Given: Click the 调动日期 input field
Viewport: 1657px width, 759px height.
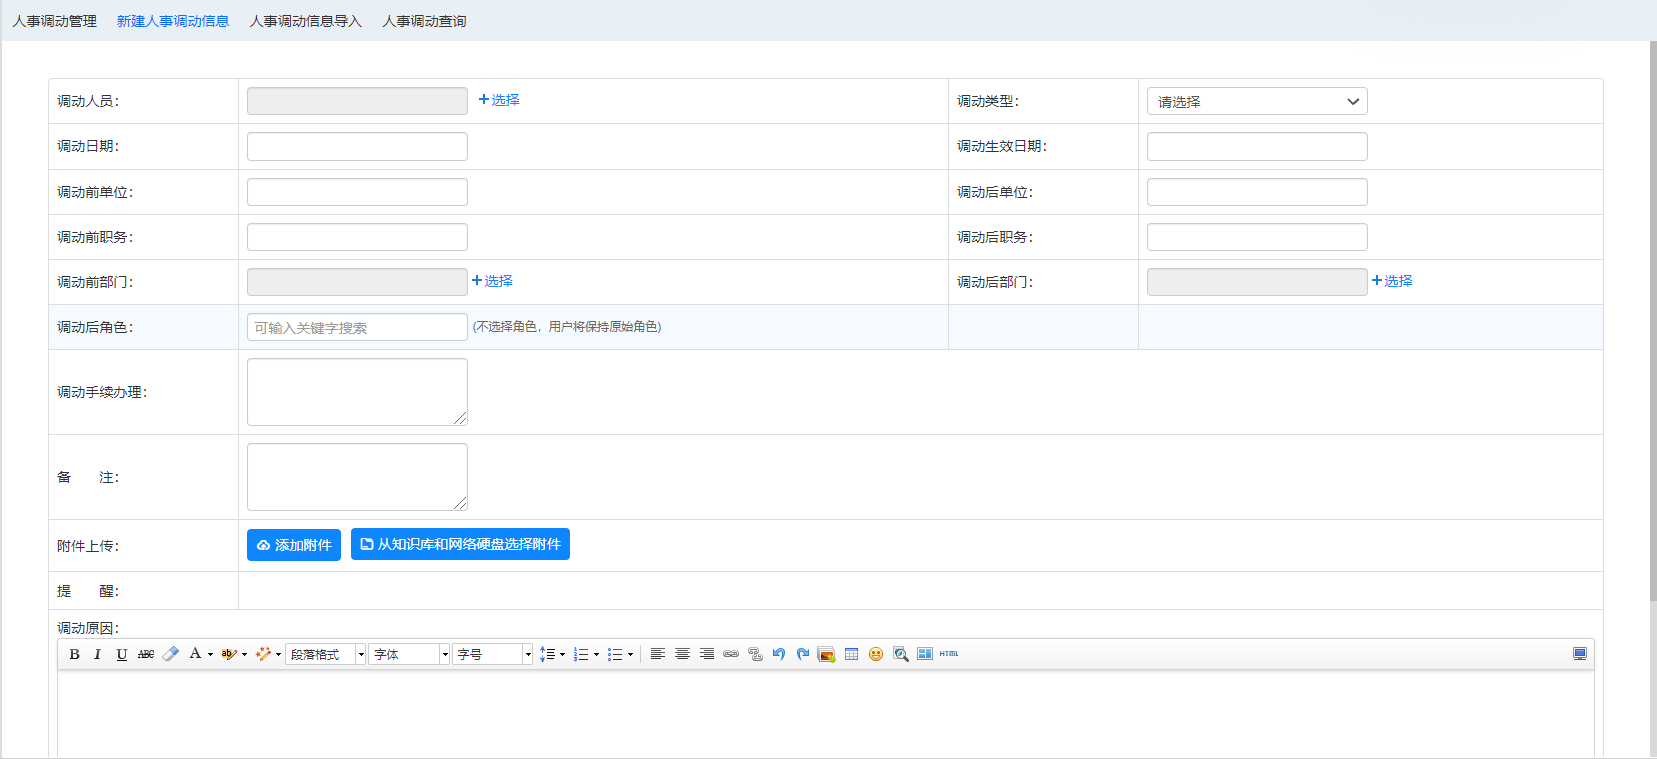Looking at the screenshot, I should pyautogui.click(x=357, y=146).
